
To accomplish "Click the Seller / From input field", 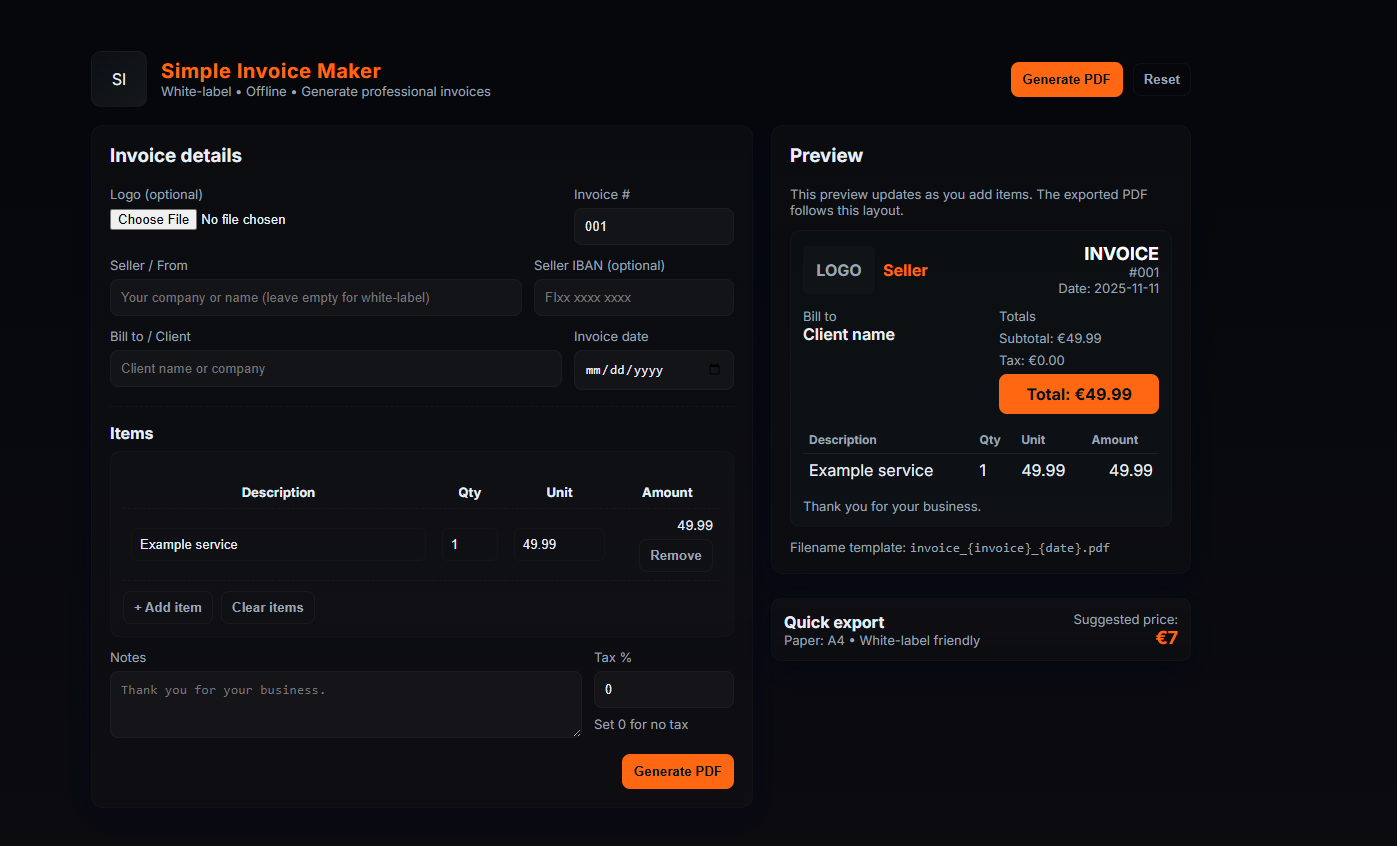I will pos(315,297).
